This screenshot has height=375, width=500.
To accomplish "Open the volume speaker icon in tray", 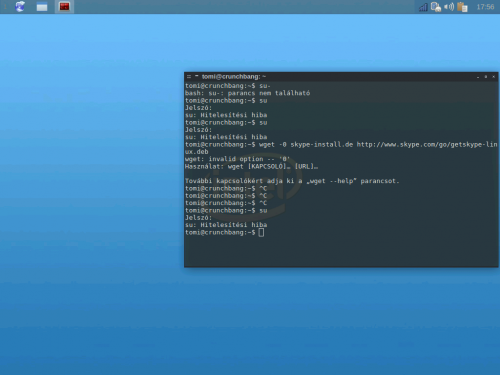I will tap(449, 7).
